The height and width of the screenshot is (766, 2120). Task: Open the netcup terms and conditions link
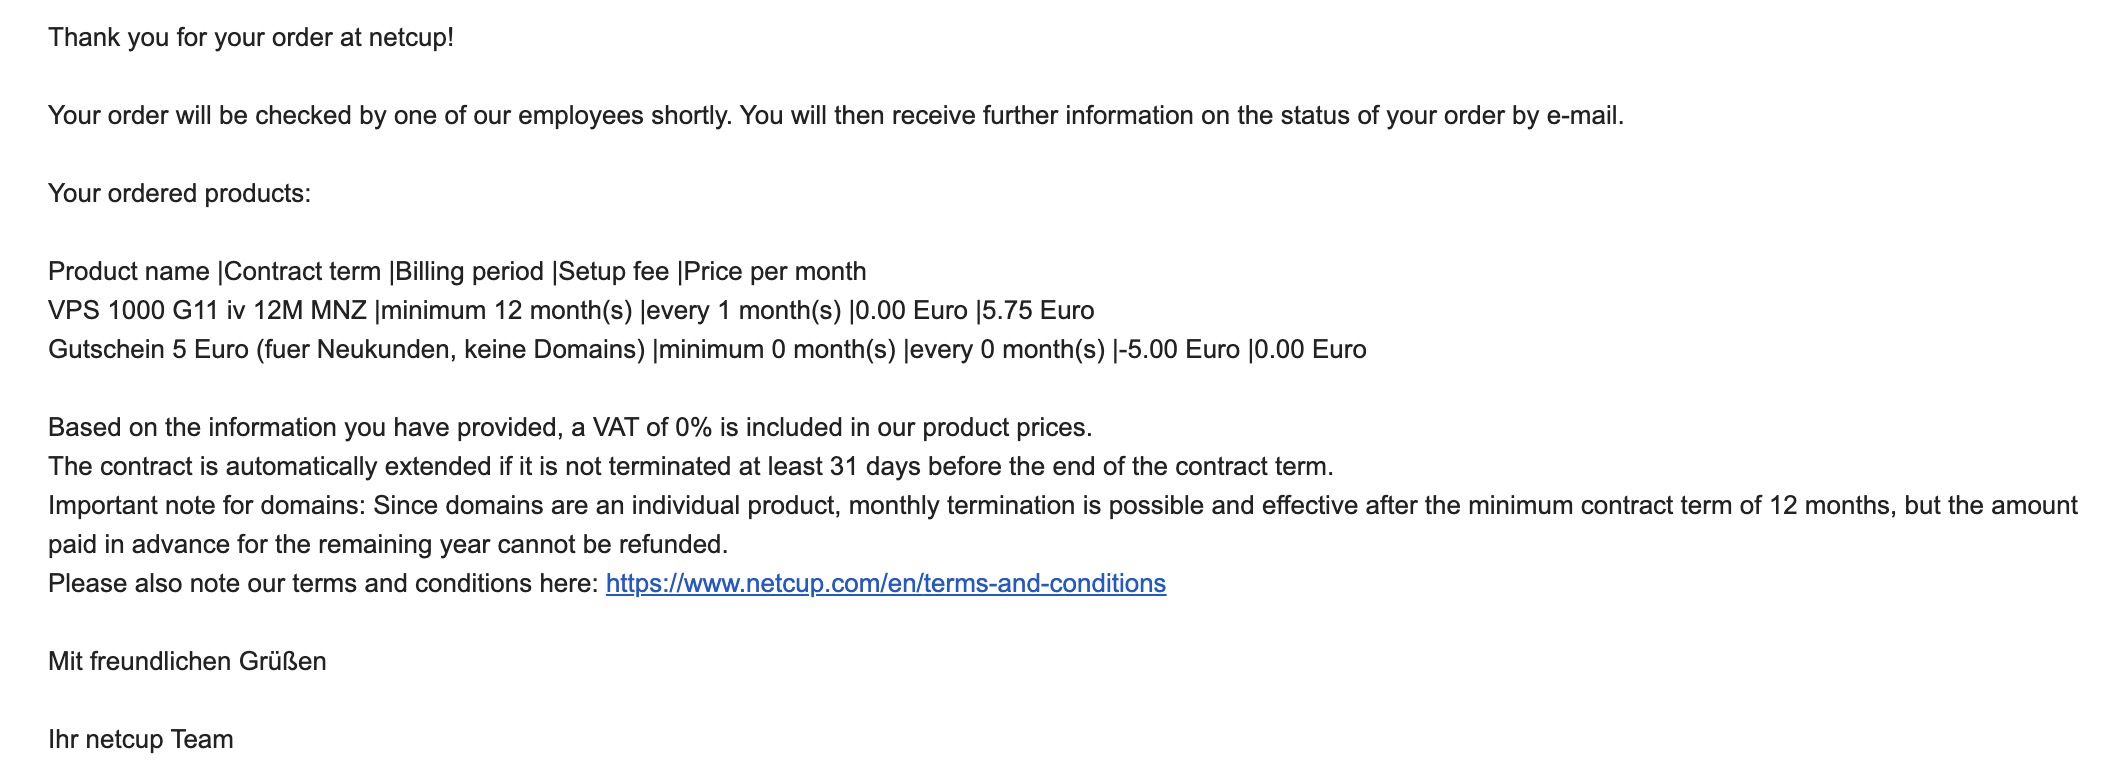pos(885,583)
